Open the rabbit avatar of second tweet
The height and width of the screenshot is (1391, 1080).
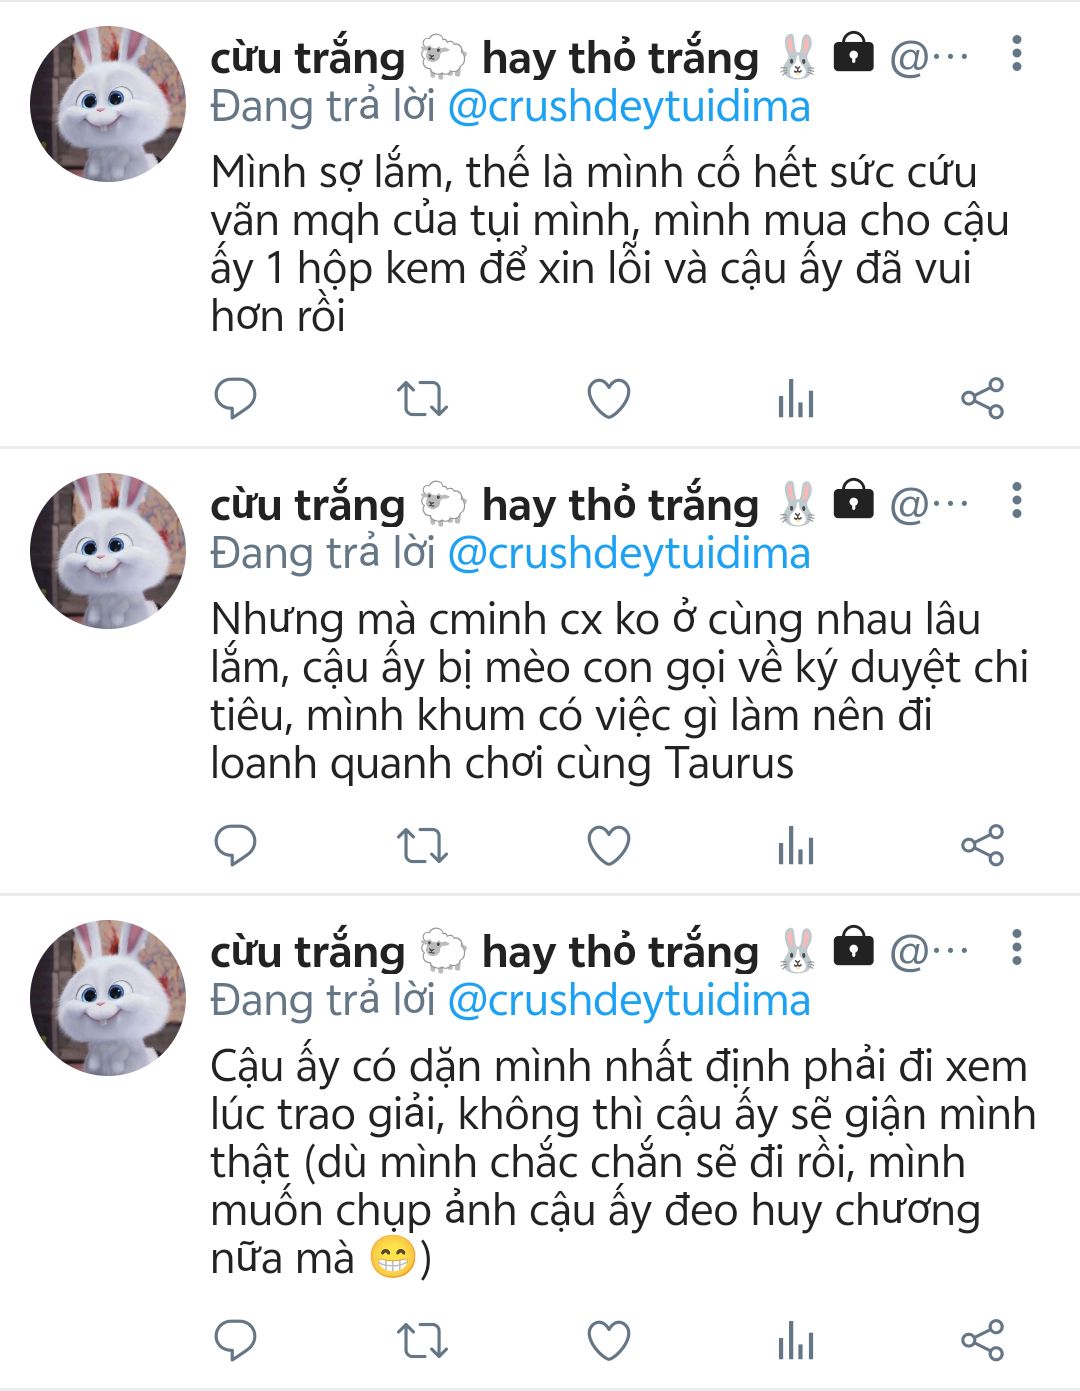pyautogui.click(x=108, y=551)
